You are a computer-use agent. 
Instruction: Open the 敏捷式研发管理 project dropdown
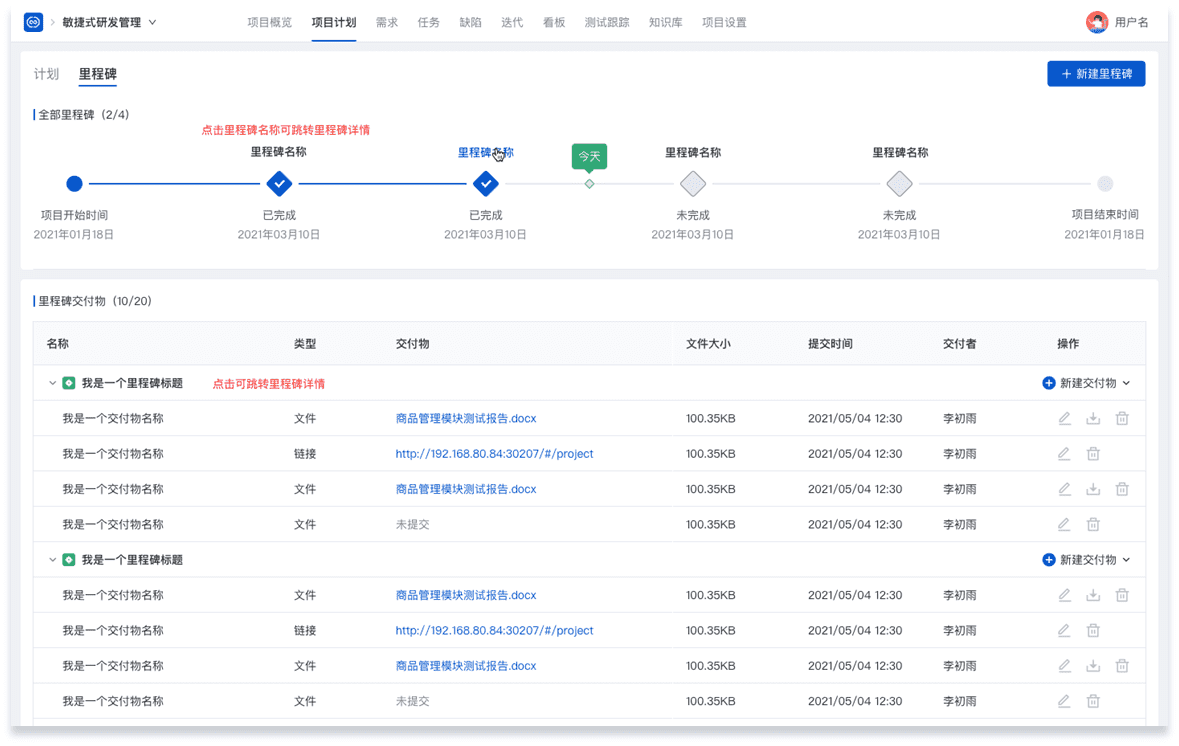click(109, 23)
